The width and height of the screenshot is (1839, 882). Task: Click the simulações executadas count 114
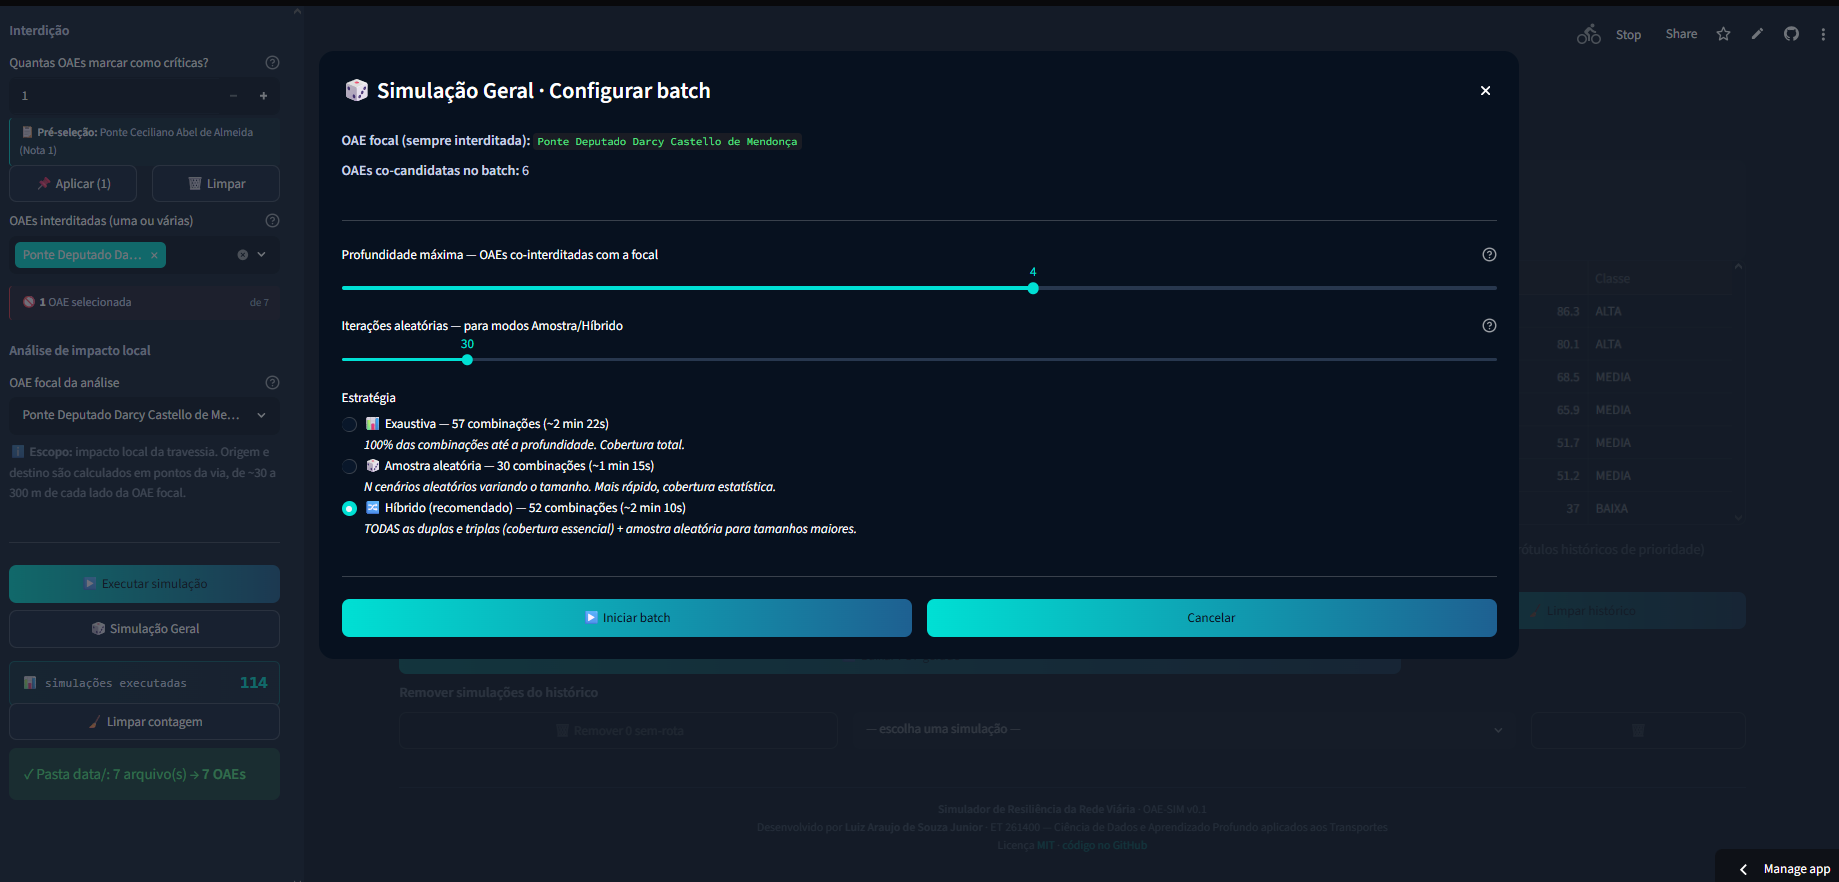pos(253,683)
